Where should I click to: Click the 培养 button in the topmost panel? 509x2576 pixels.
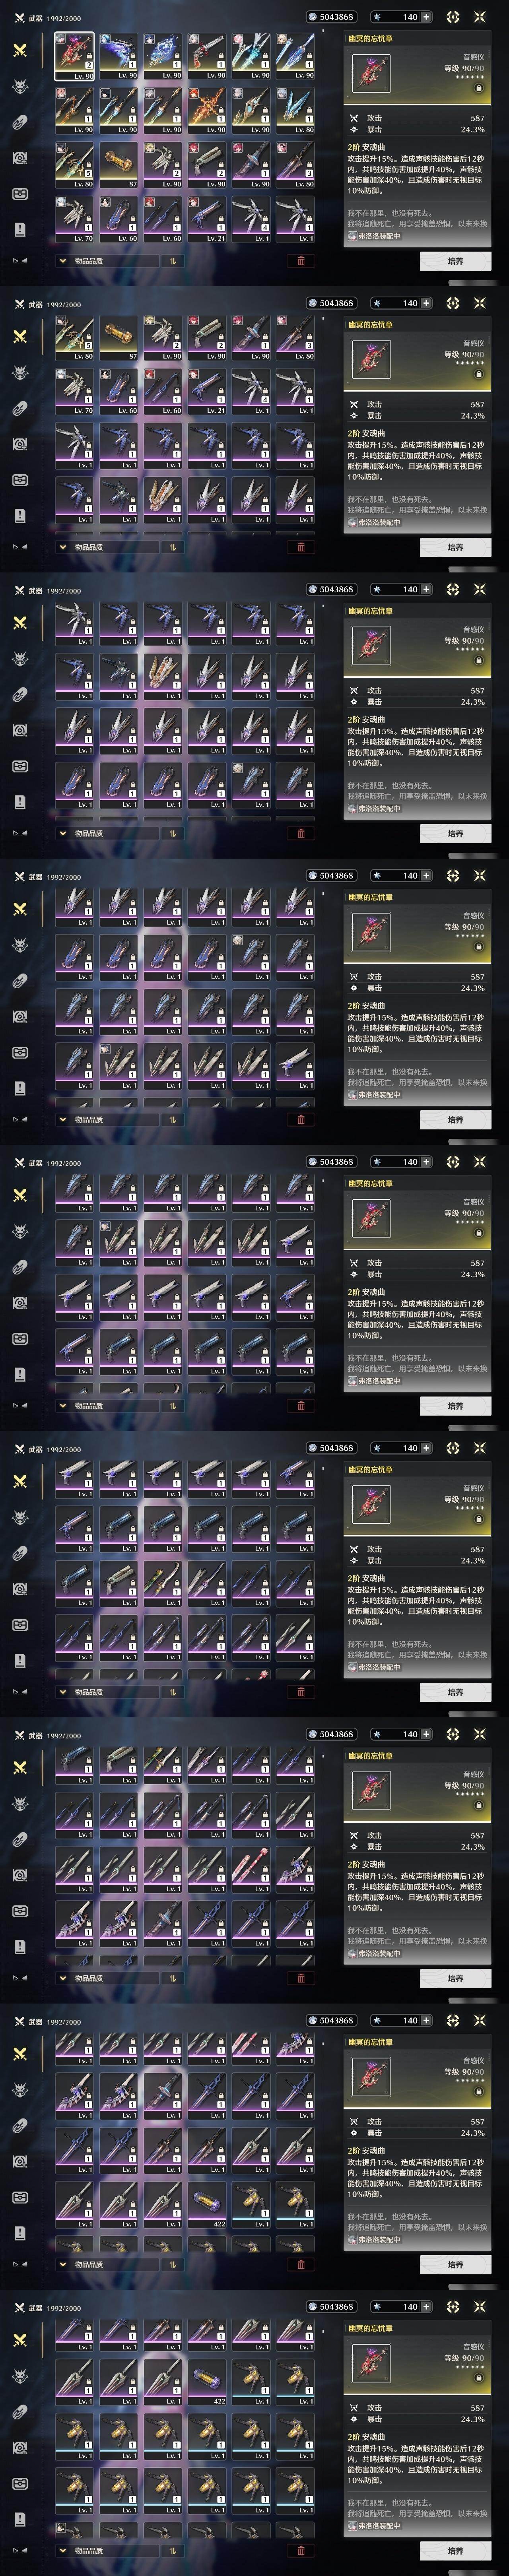(455, 261)
